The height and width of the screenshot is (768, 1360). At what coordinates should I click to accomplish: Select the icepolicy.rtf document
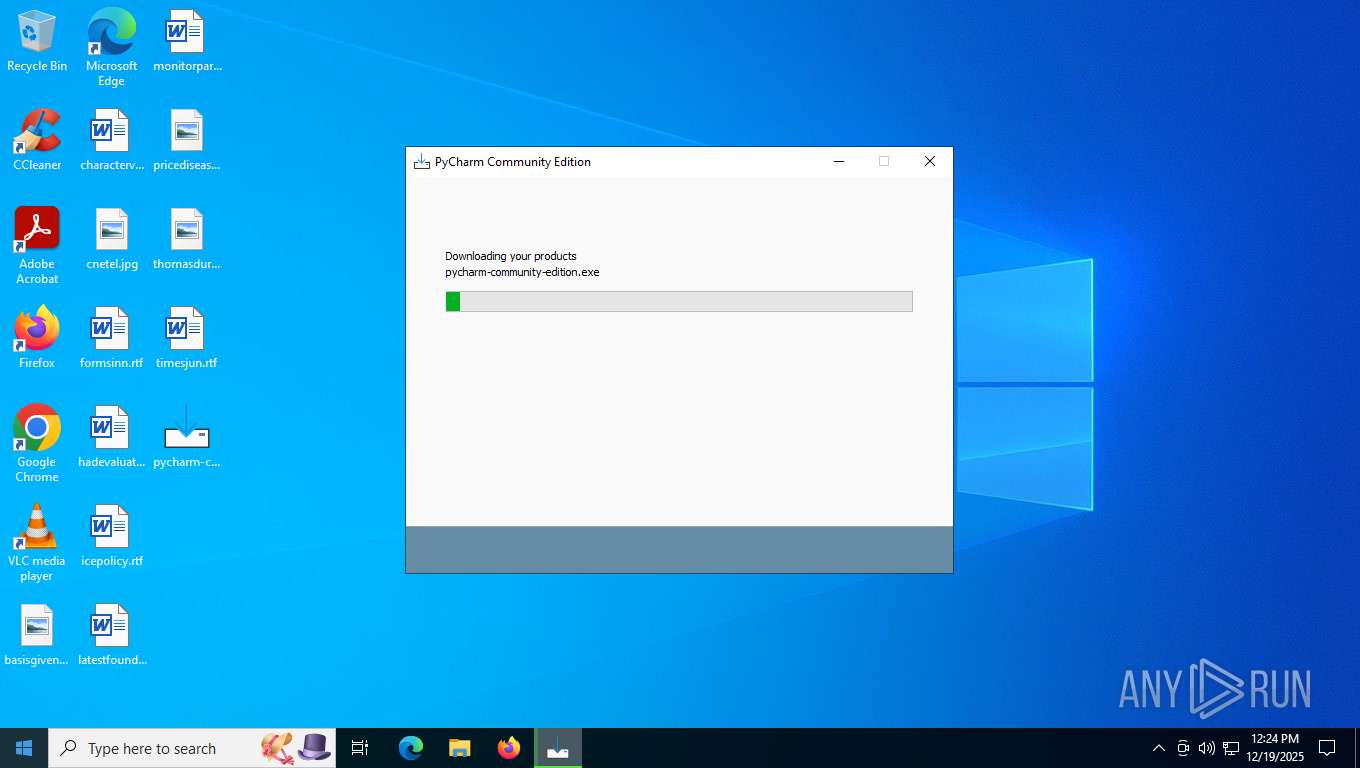[x=111, y=536]
